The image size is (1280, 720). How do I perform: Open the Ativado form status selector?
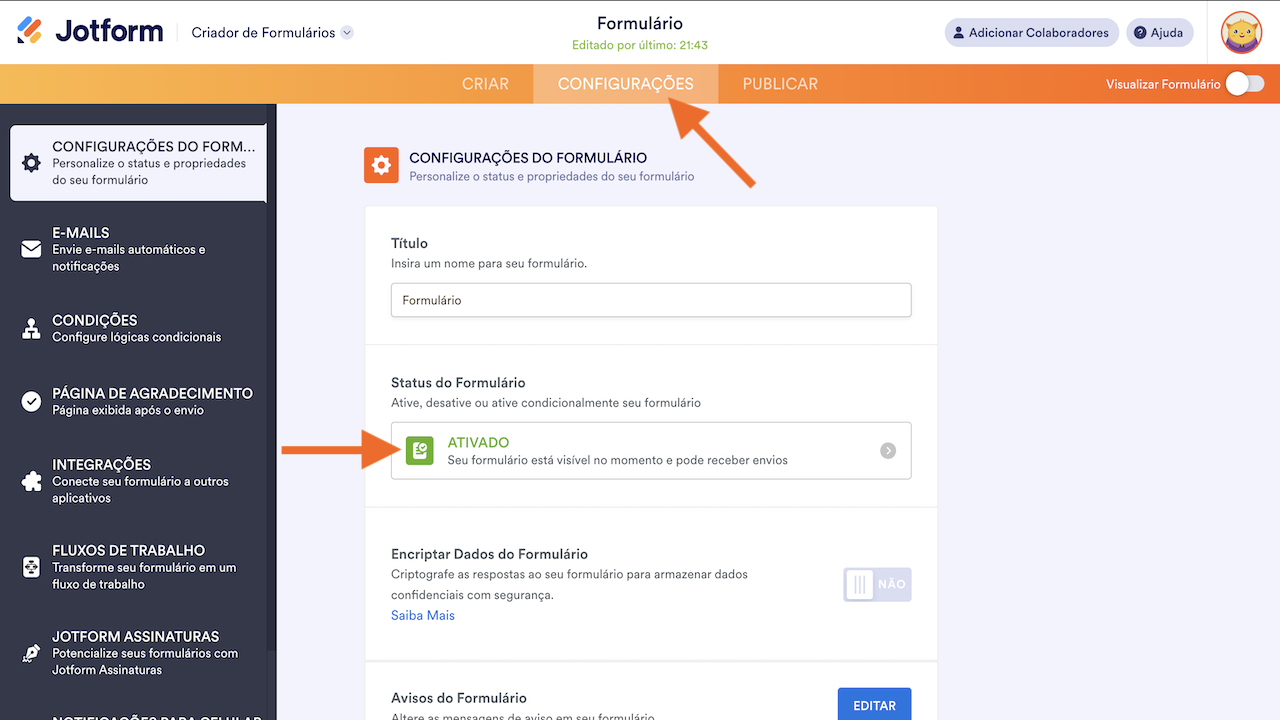(x=650, y=451)
